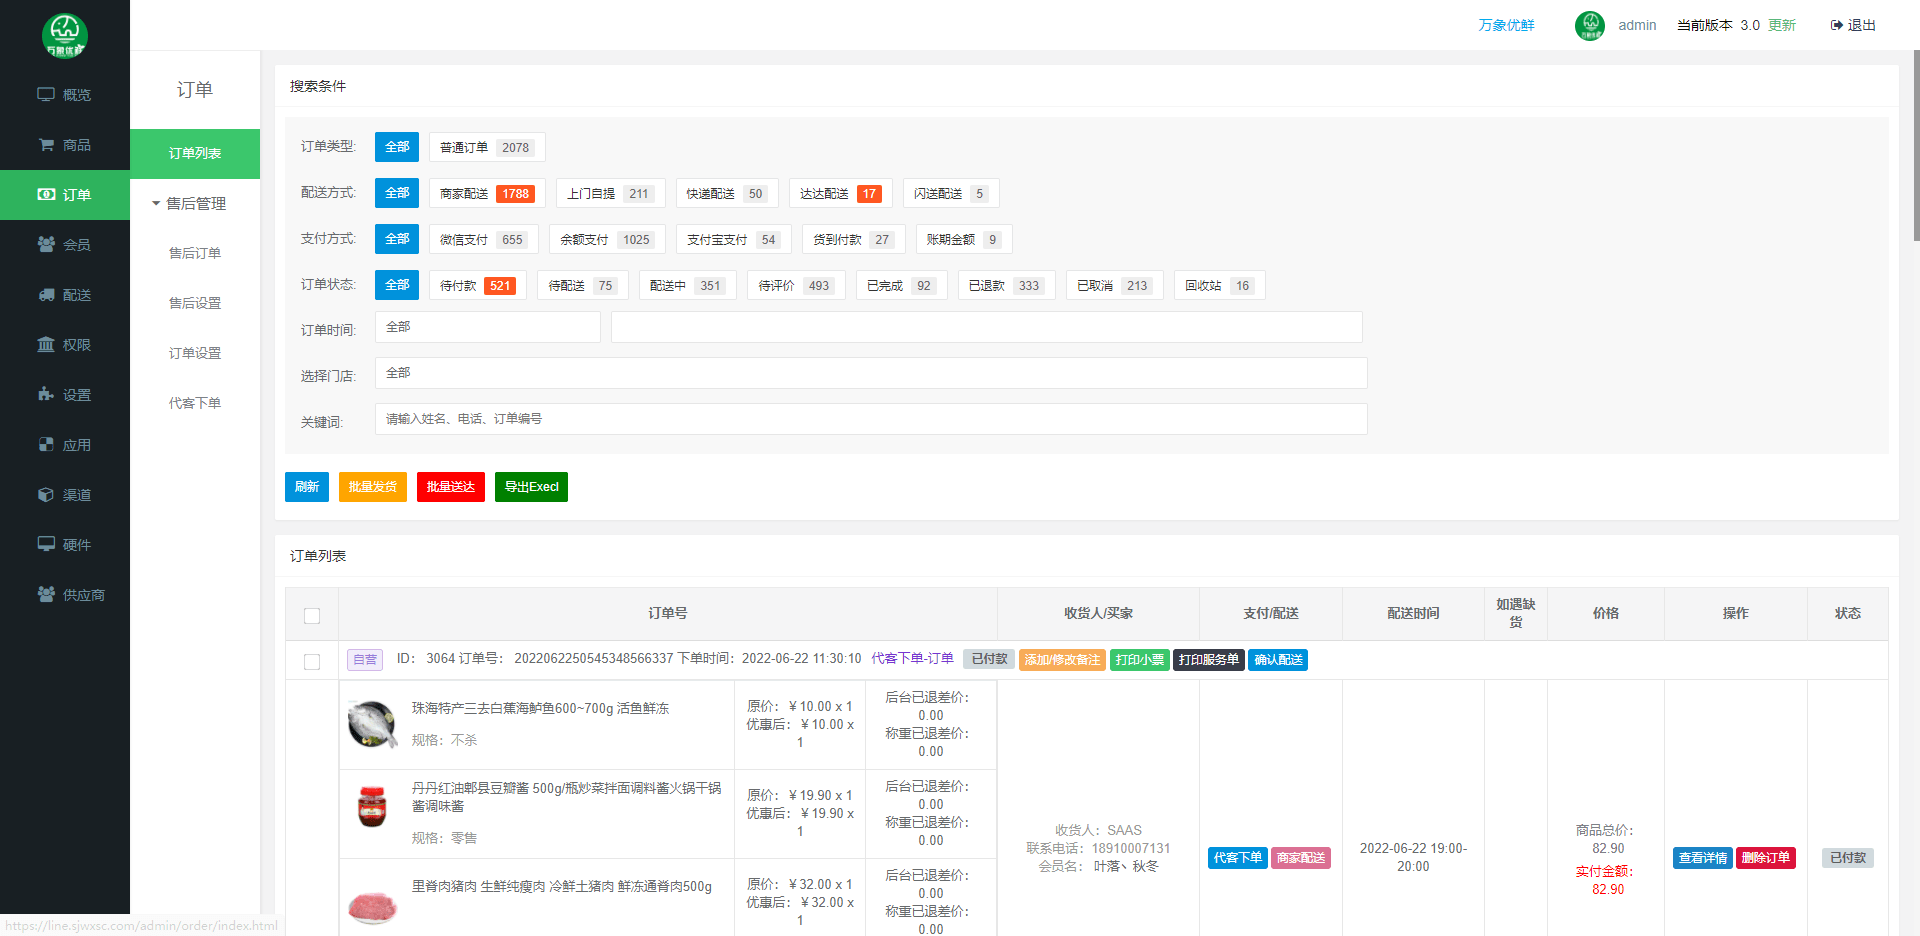The width and height of the screenshot is (1920, 936).
Task: Check the checkbox for order ID 3064
Action: [312, 661]
